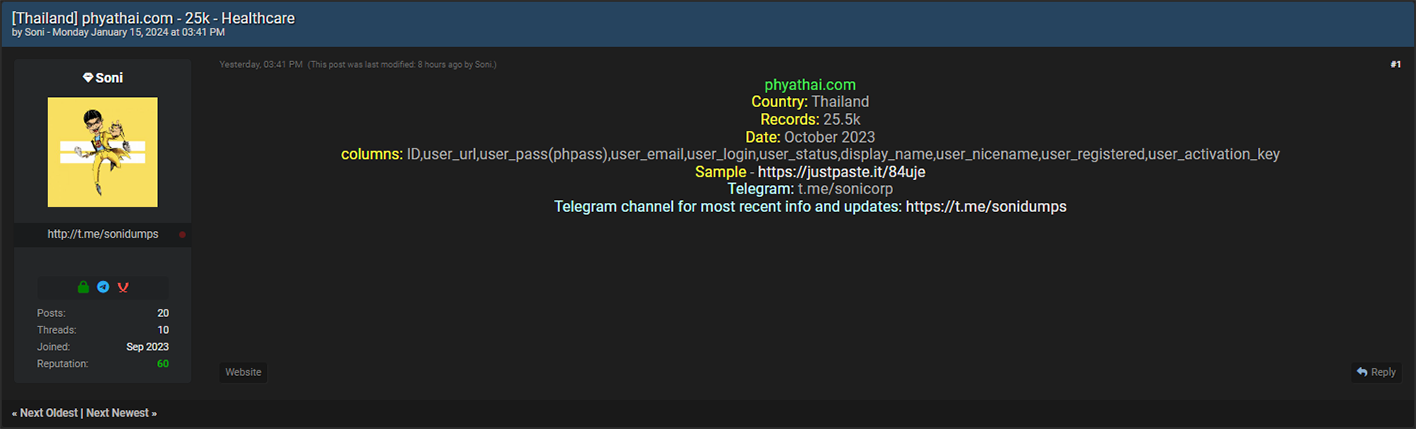Image resolution: width=1416 pixels, height=429 pixels.
Task: Click the diamond icon beside Soni username
Action: point(88,77)
